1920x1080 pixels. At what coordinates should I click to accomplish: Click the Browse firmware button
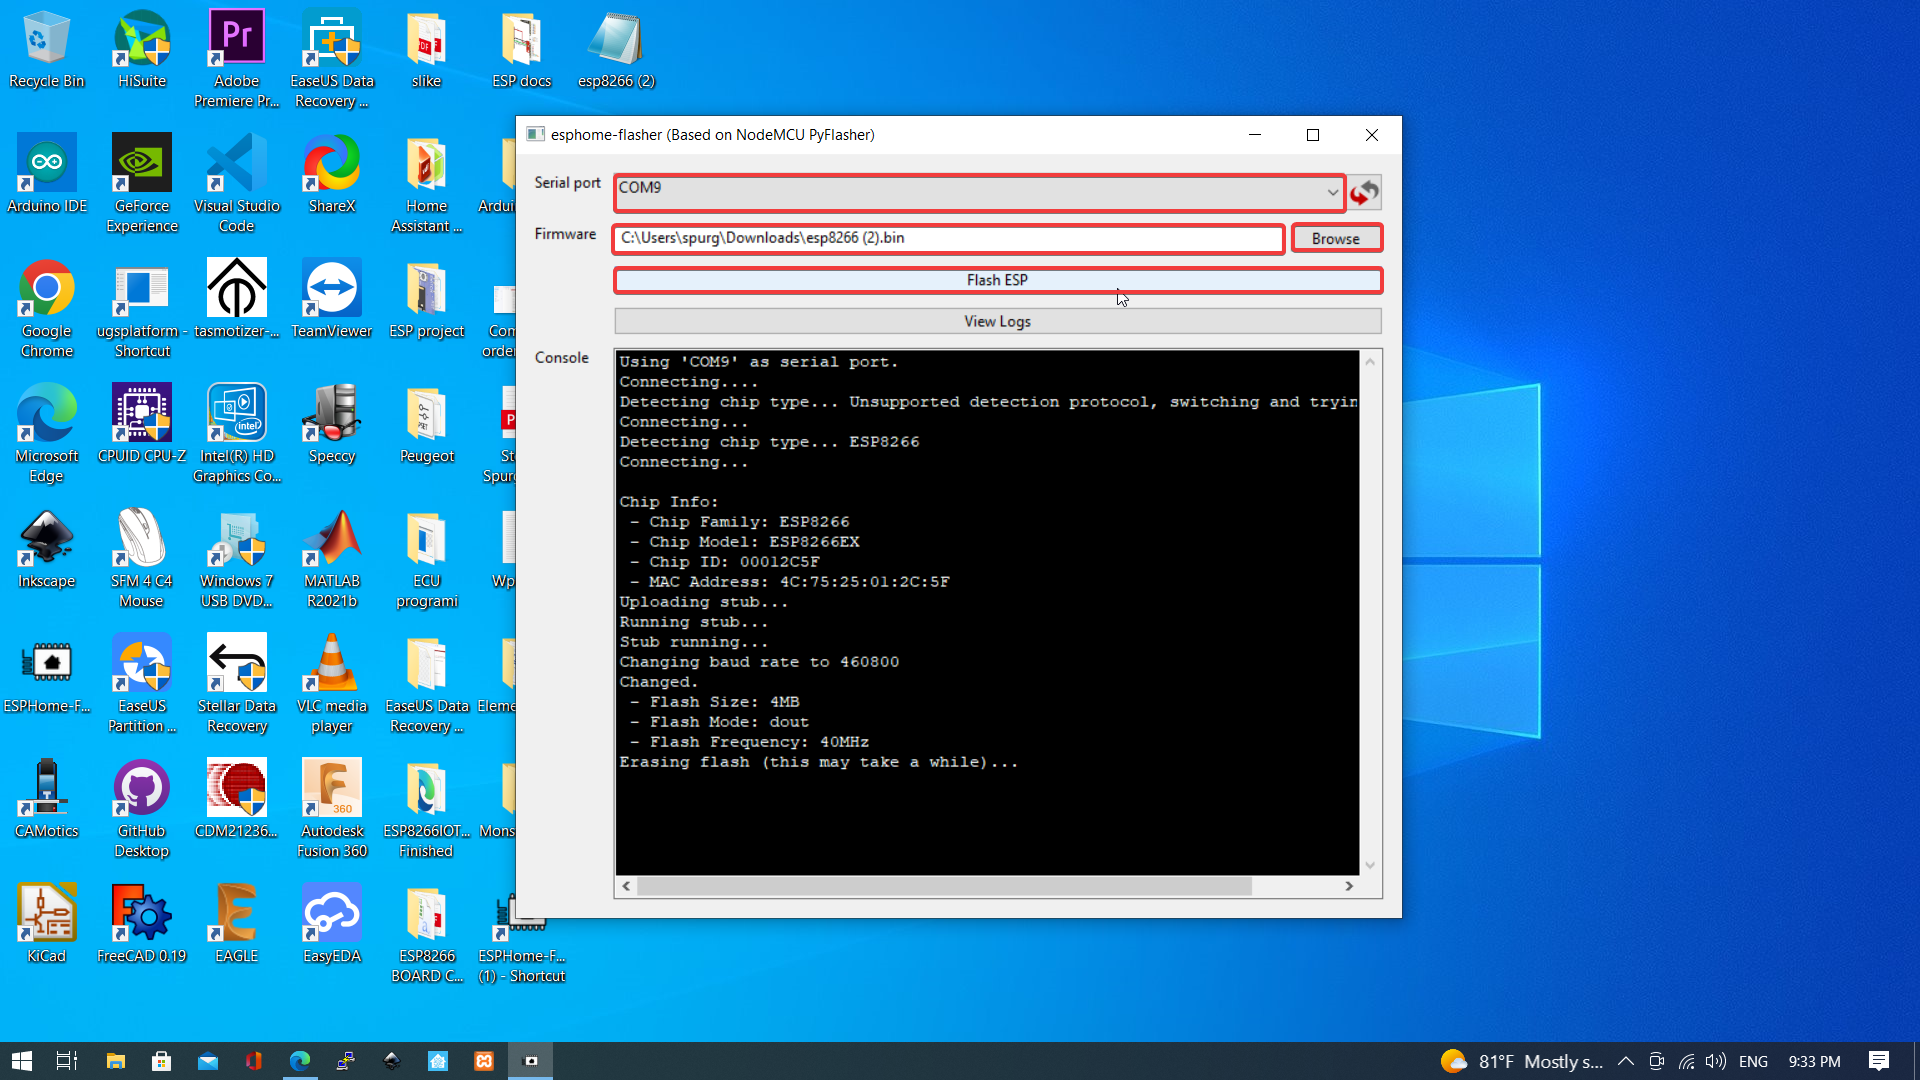pyautogui.click(x=1336, y=238)
